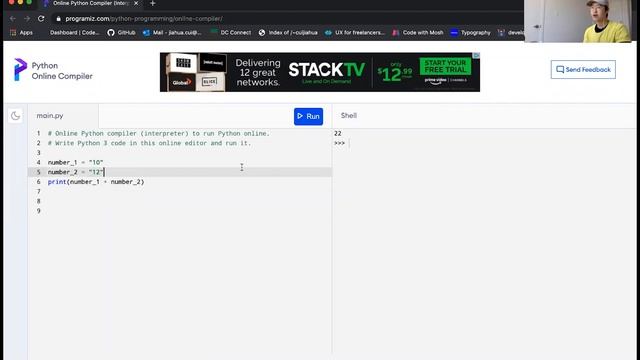Open the Code with Mosh bookmark
The width and height of the screenshot is (640, 360).
coord(418,33)
